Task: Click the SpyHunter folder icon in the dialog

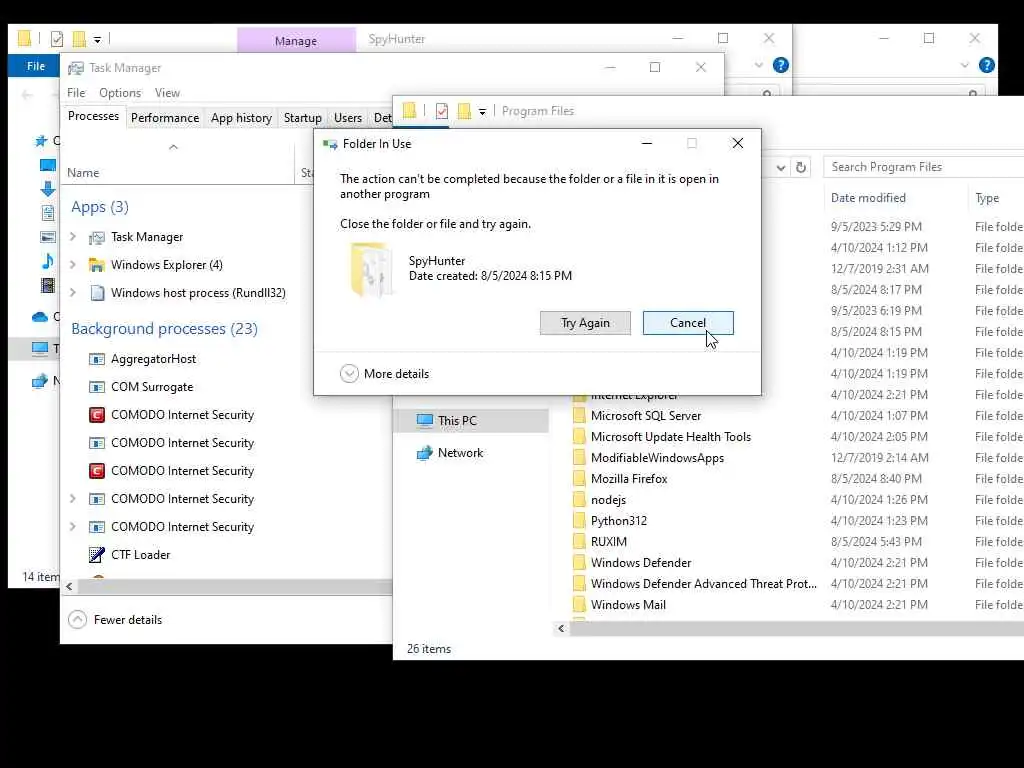Action: [372, 268]
